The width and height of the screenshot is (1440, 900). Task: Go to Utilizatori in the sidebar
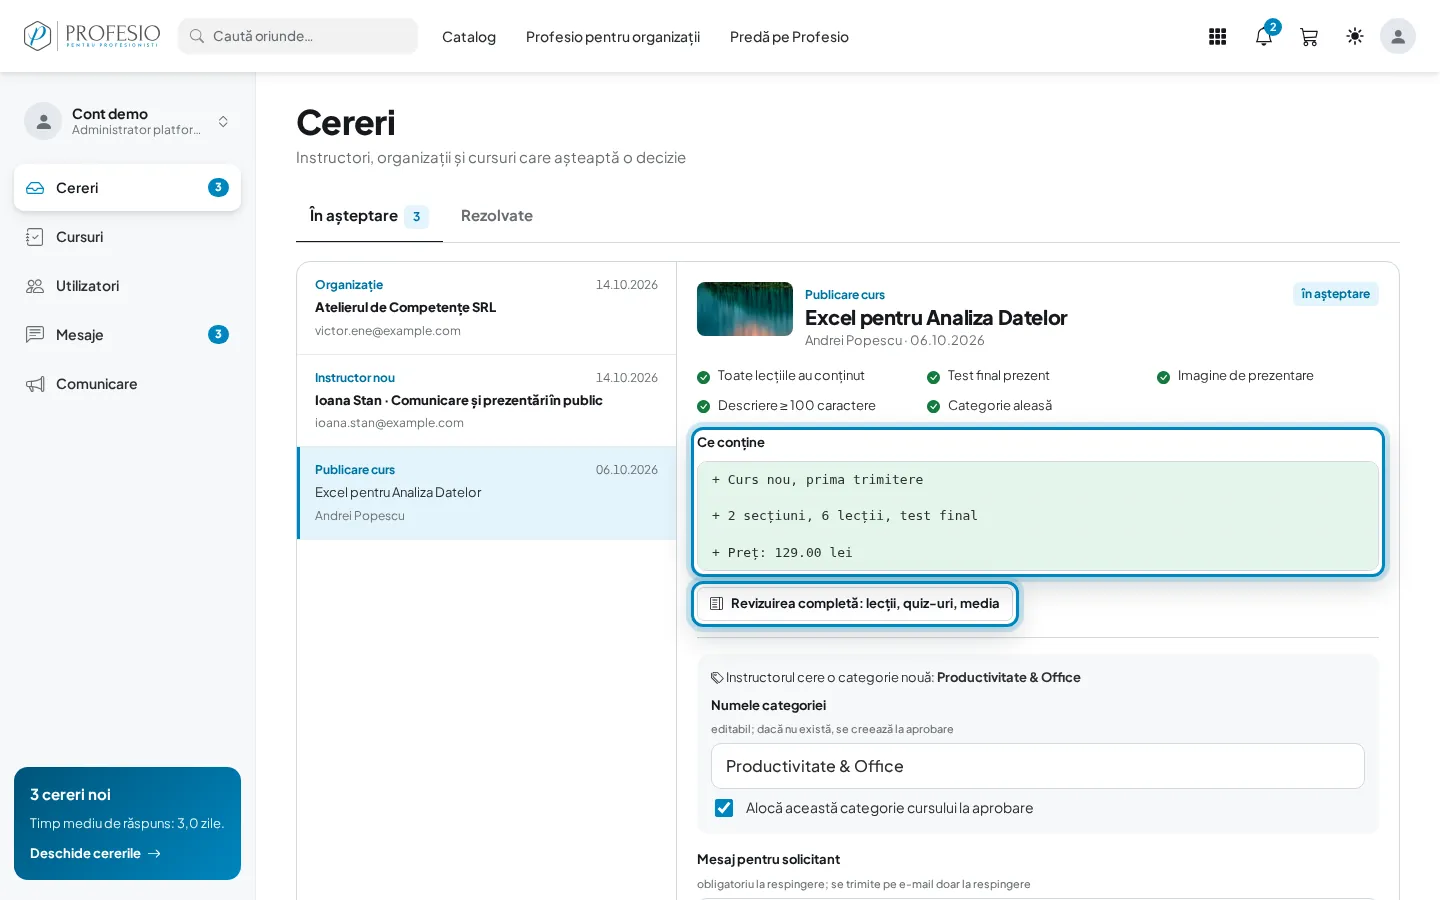[x=127, y=286]
